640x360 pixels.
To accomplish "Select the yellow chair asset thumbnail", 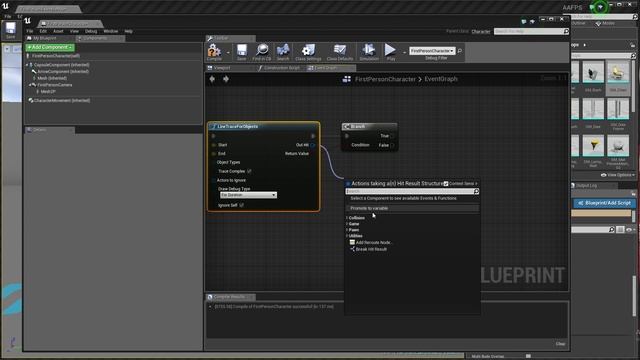I will click(x=618, y=72).
